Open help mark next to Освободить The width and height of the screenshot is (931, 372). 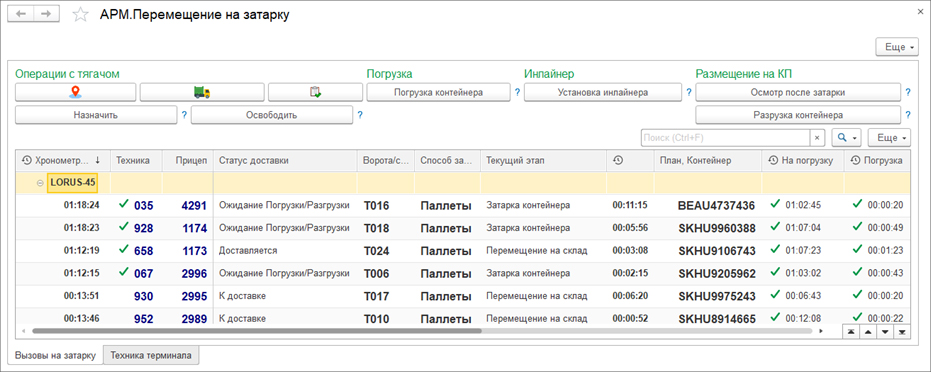(360, 115)
